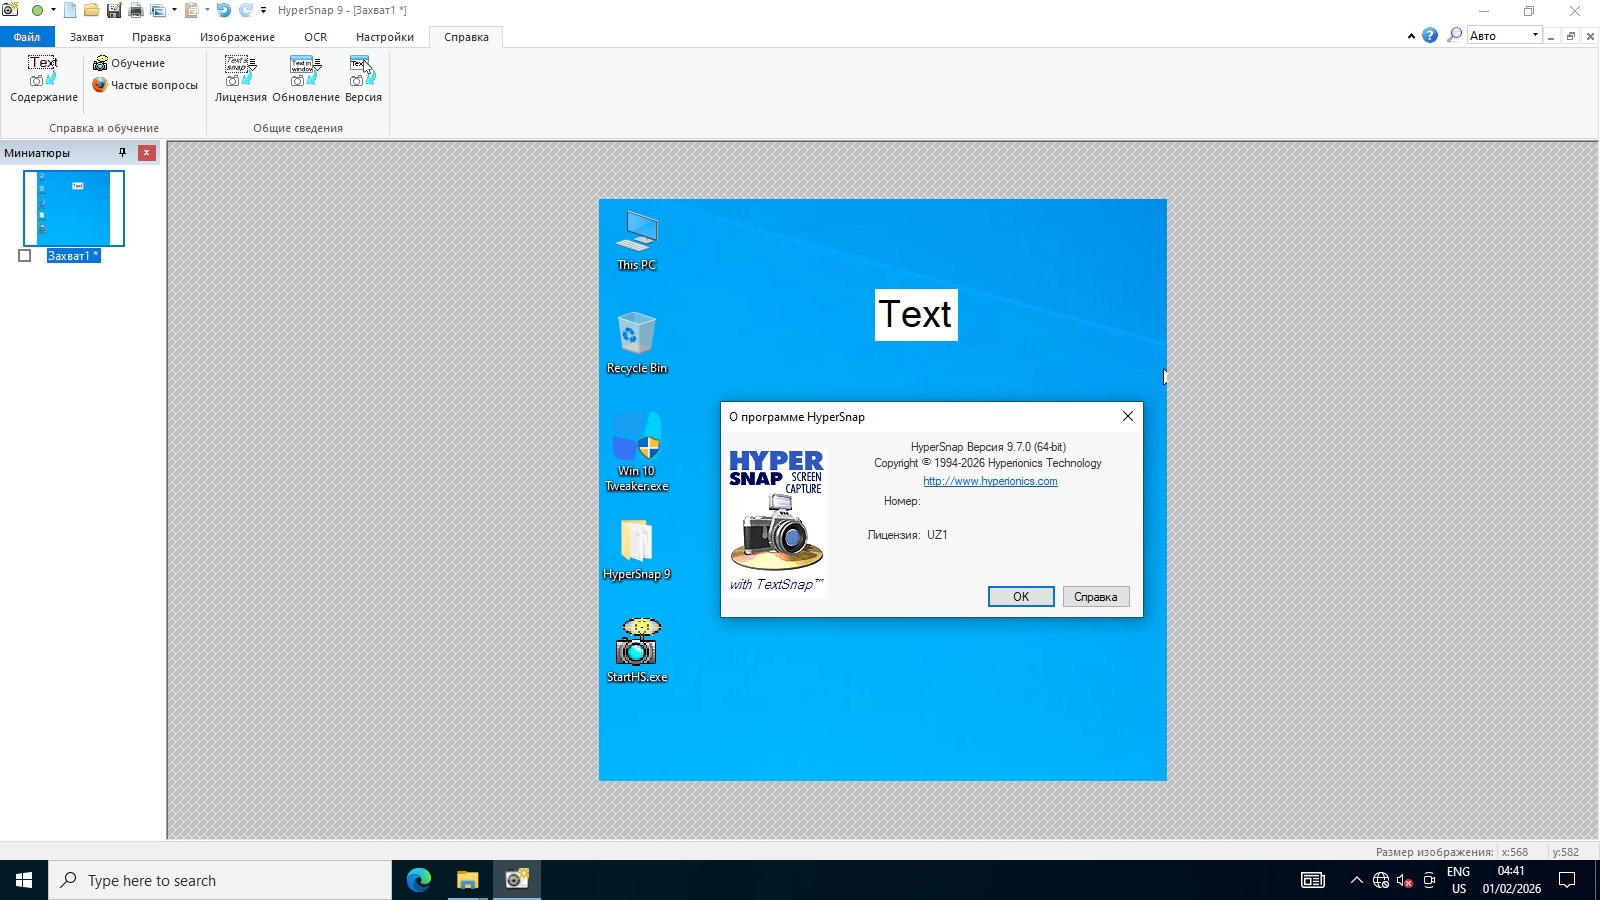This screenshot has height=900, width=1600.
Task: Close the Миниатюры thumbnails panel
Action: [x=147, y=153]
